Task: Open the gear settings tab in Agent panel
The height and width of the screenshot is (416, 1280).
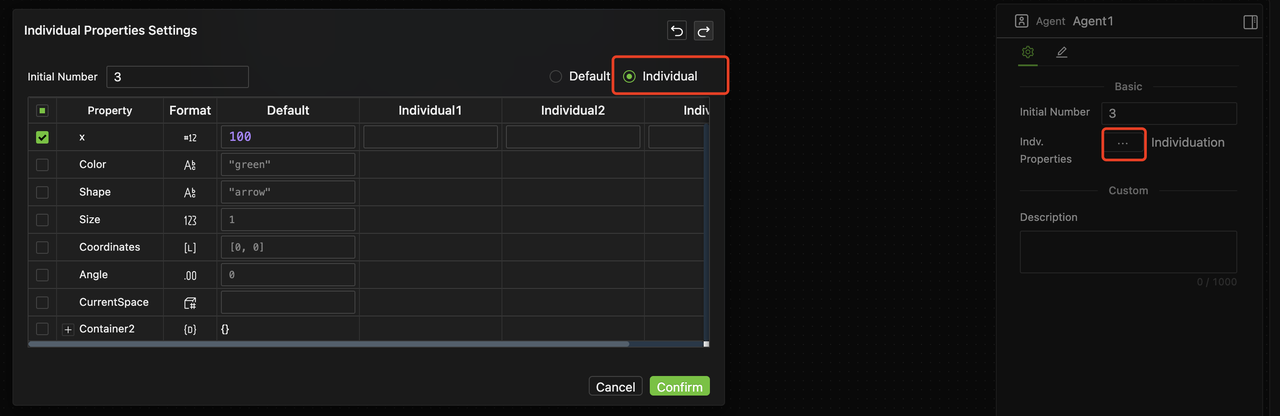Action: tap(1027, 52)
